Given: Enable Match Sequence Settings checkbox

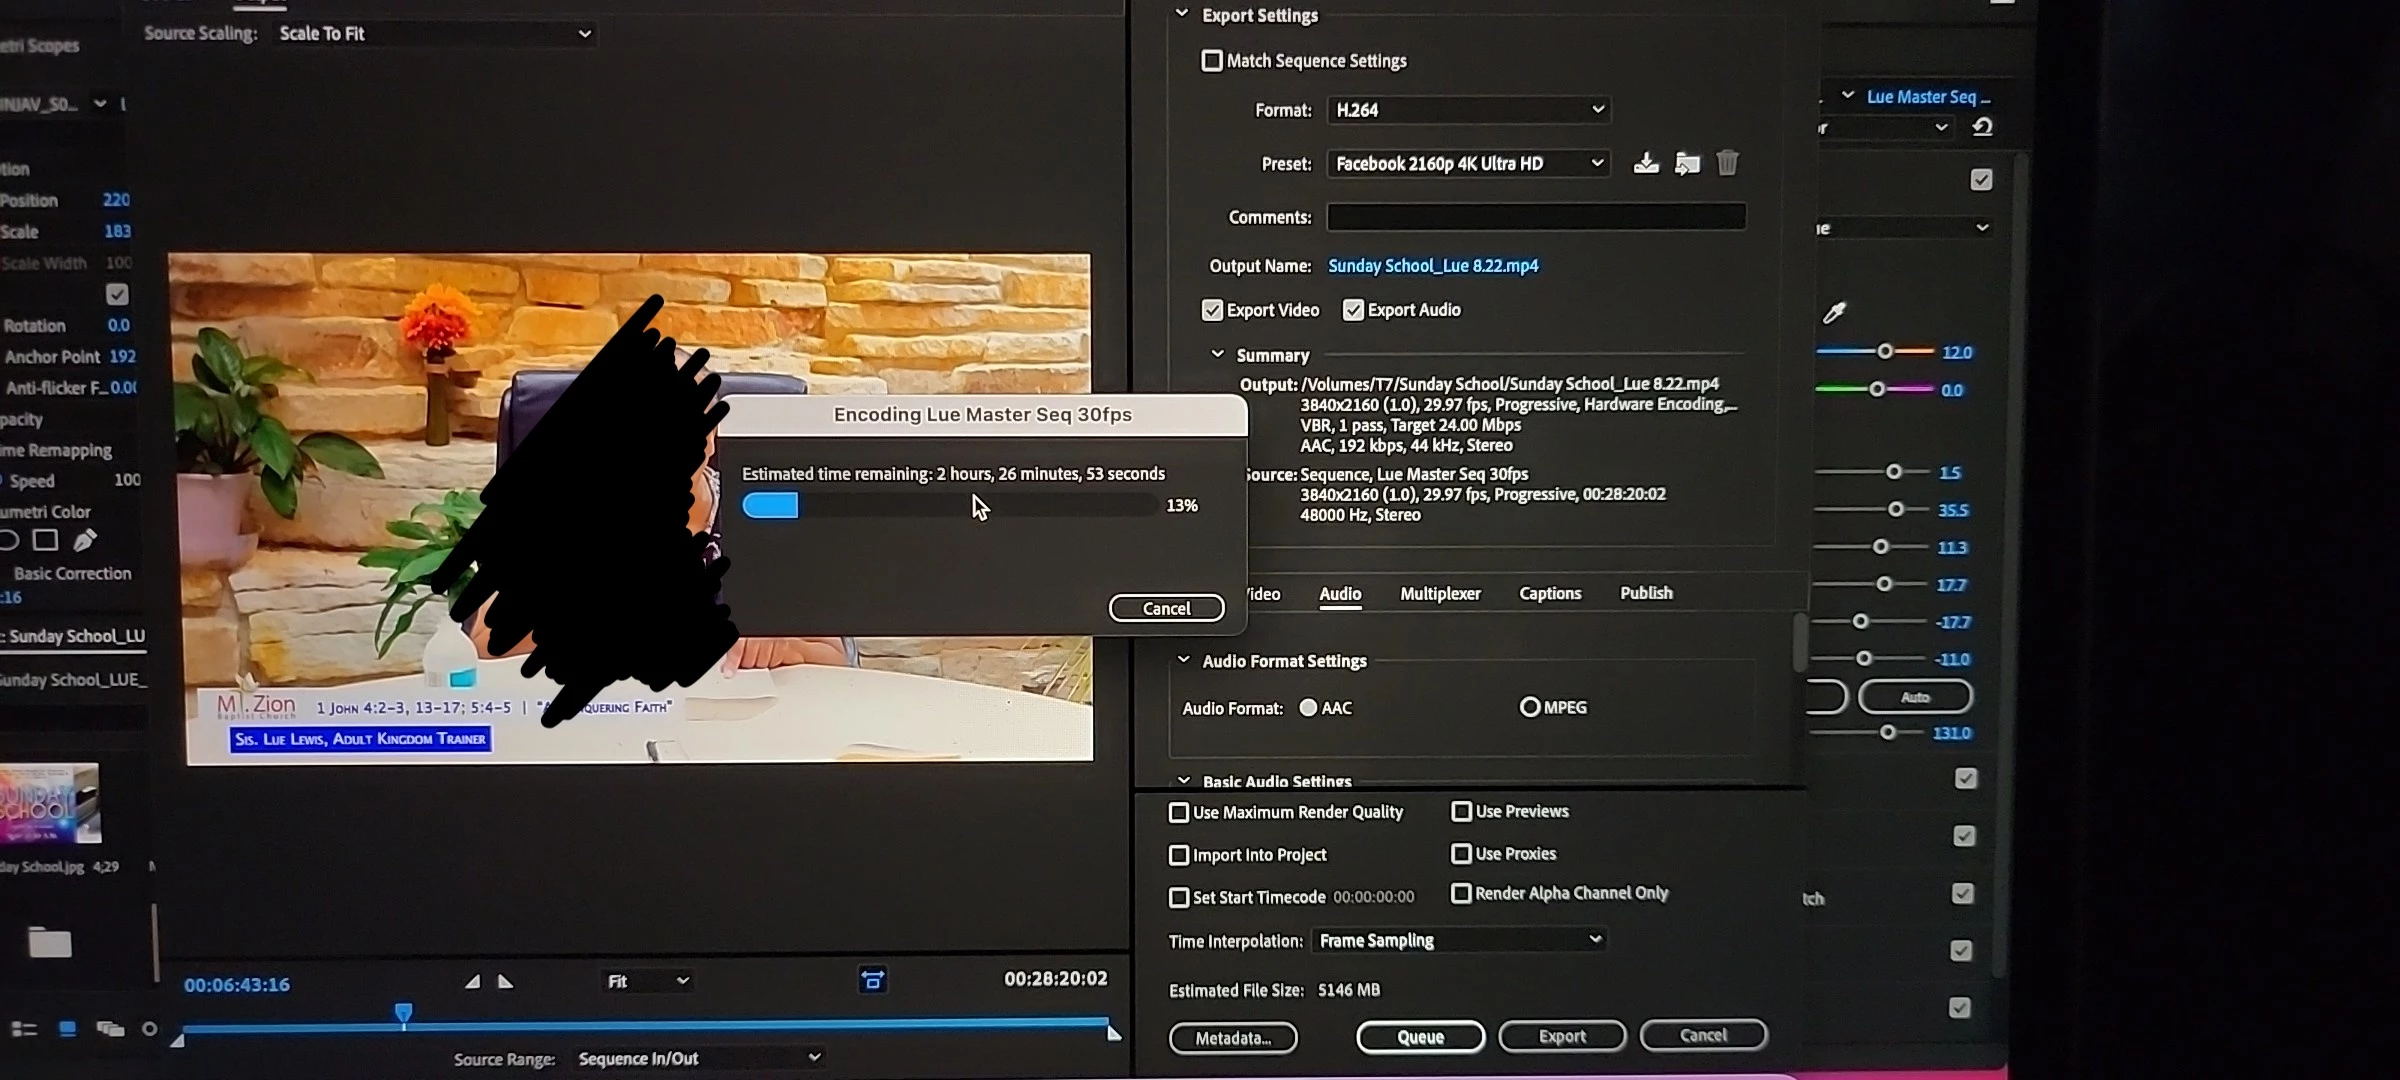Looking at the screenshot, I should (x=1212, y=61).
